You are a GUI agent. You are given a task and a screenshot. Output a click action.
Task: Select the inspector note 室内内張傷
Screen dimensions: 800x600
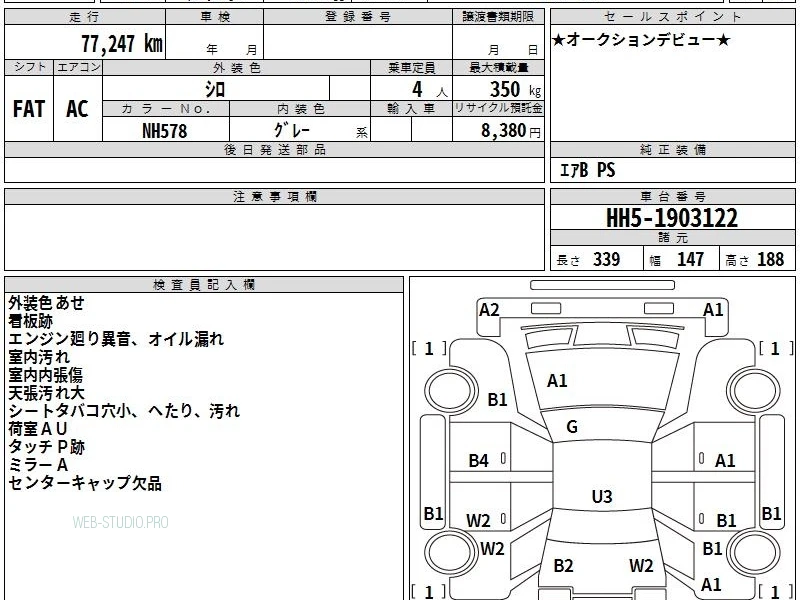pyautogui.click(x=45, y=375)
